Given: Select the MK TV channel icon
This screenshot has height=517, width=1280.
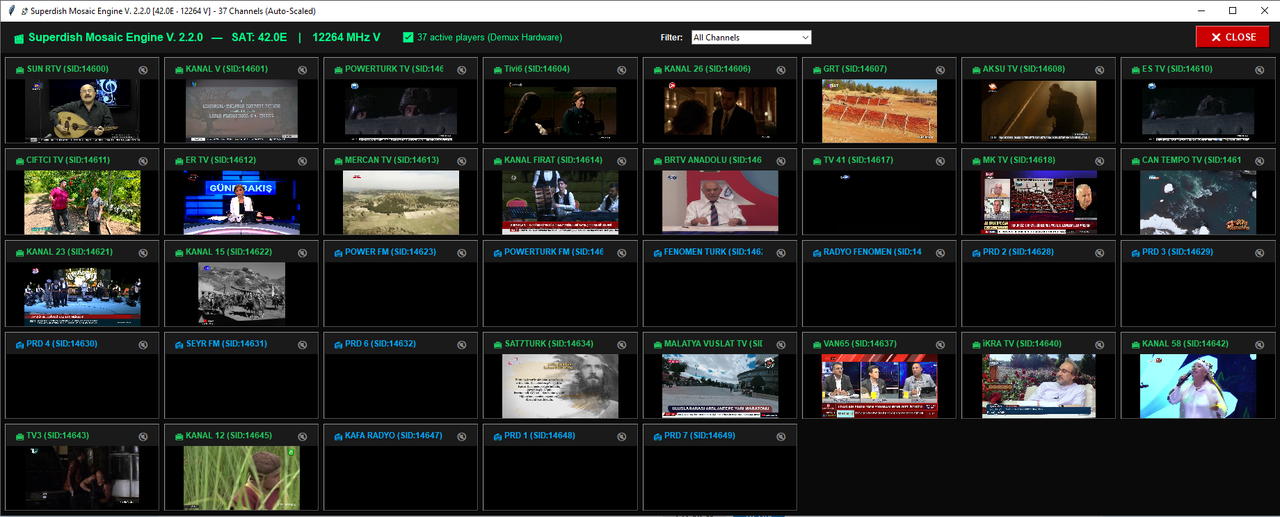Looking at the screenshot, I should 976,161.
